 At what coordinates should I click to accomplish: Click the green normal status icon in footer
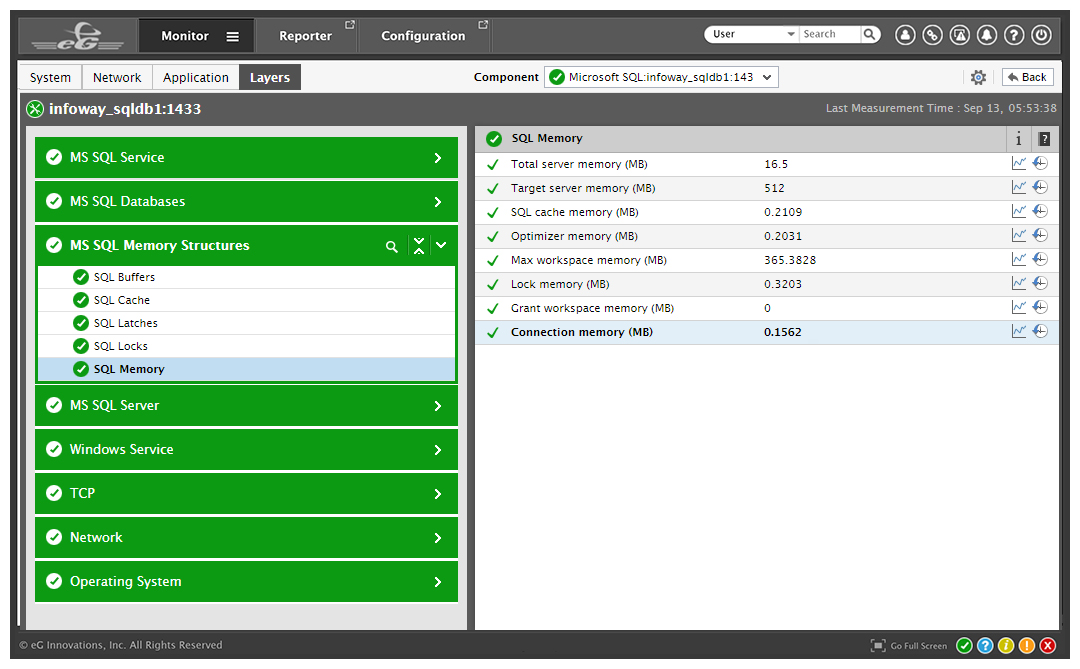click(964, 646)
